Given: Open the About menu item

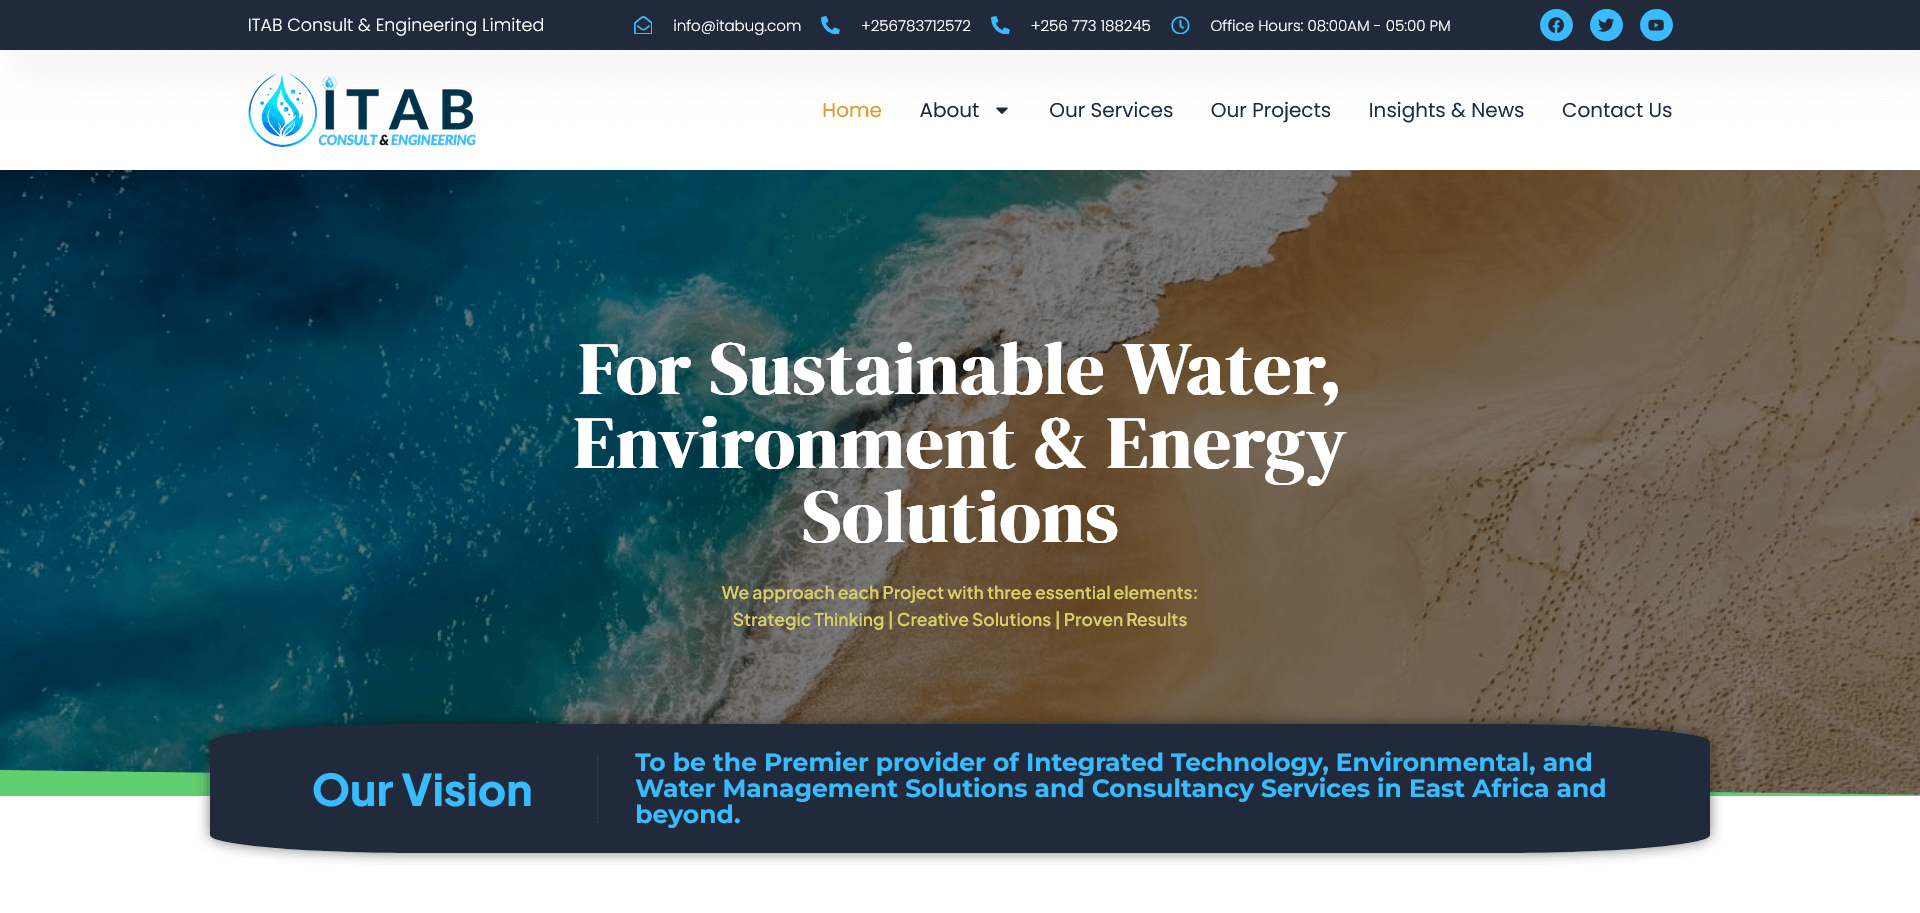Looking at the screenshot, I should [949, 110].
